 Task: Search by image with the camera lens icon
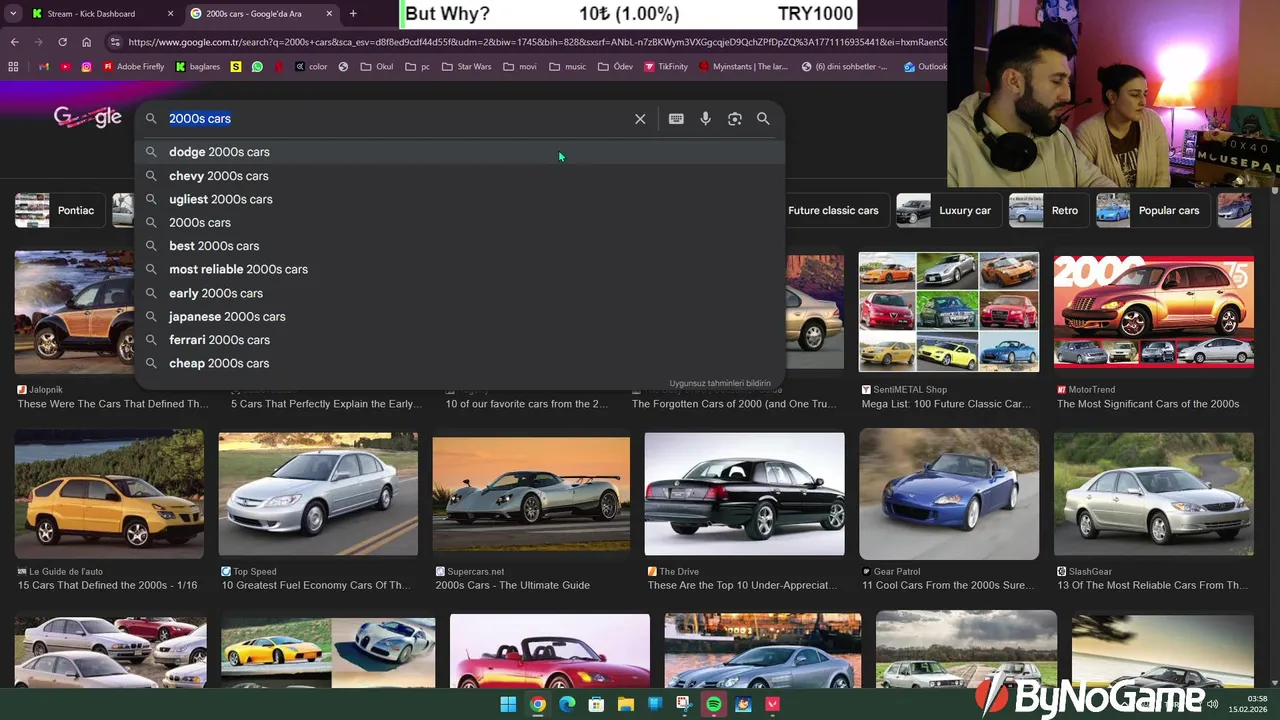[735, 119]
